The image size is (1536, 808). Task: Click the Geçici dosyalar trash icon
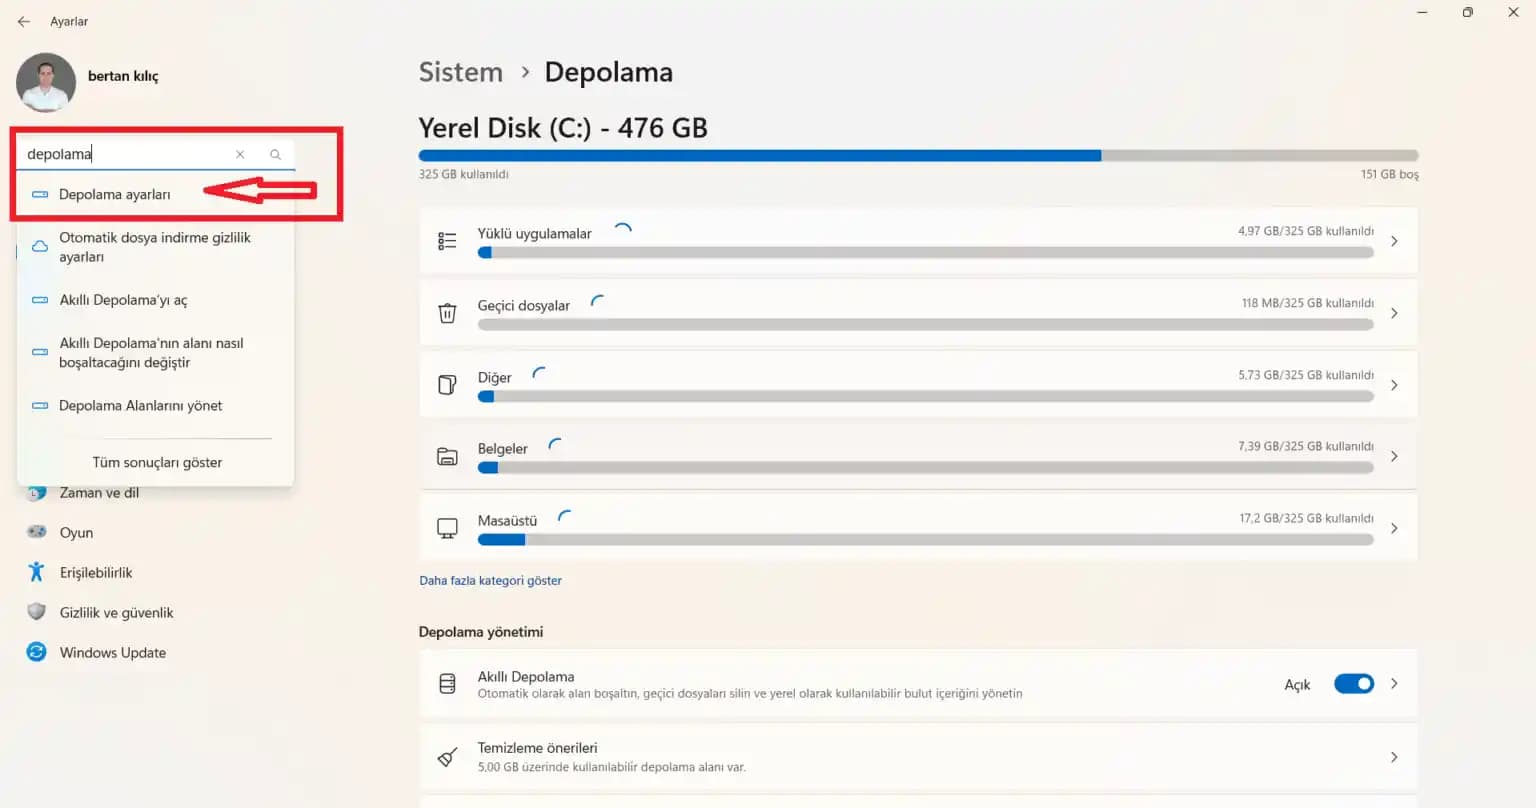[x=447, y=312]
